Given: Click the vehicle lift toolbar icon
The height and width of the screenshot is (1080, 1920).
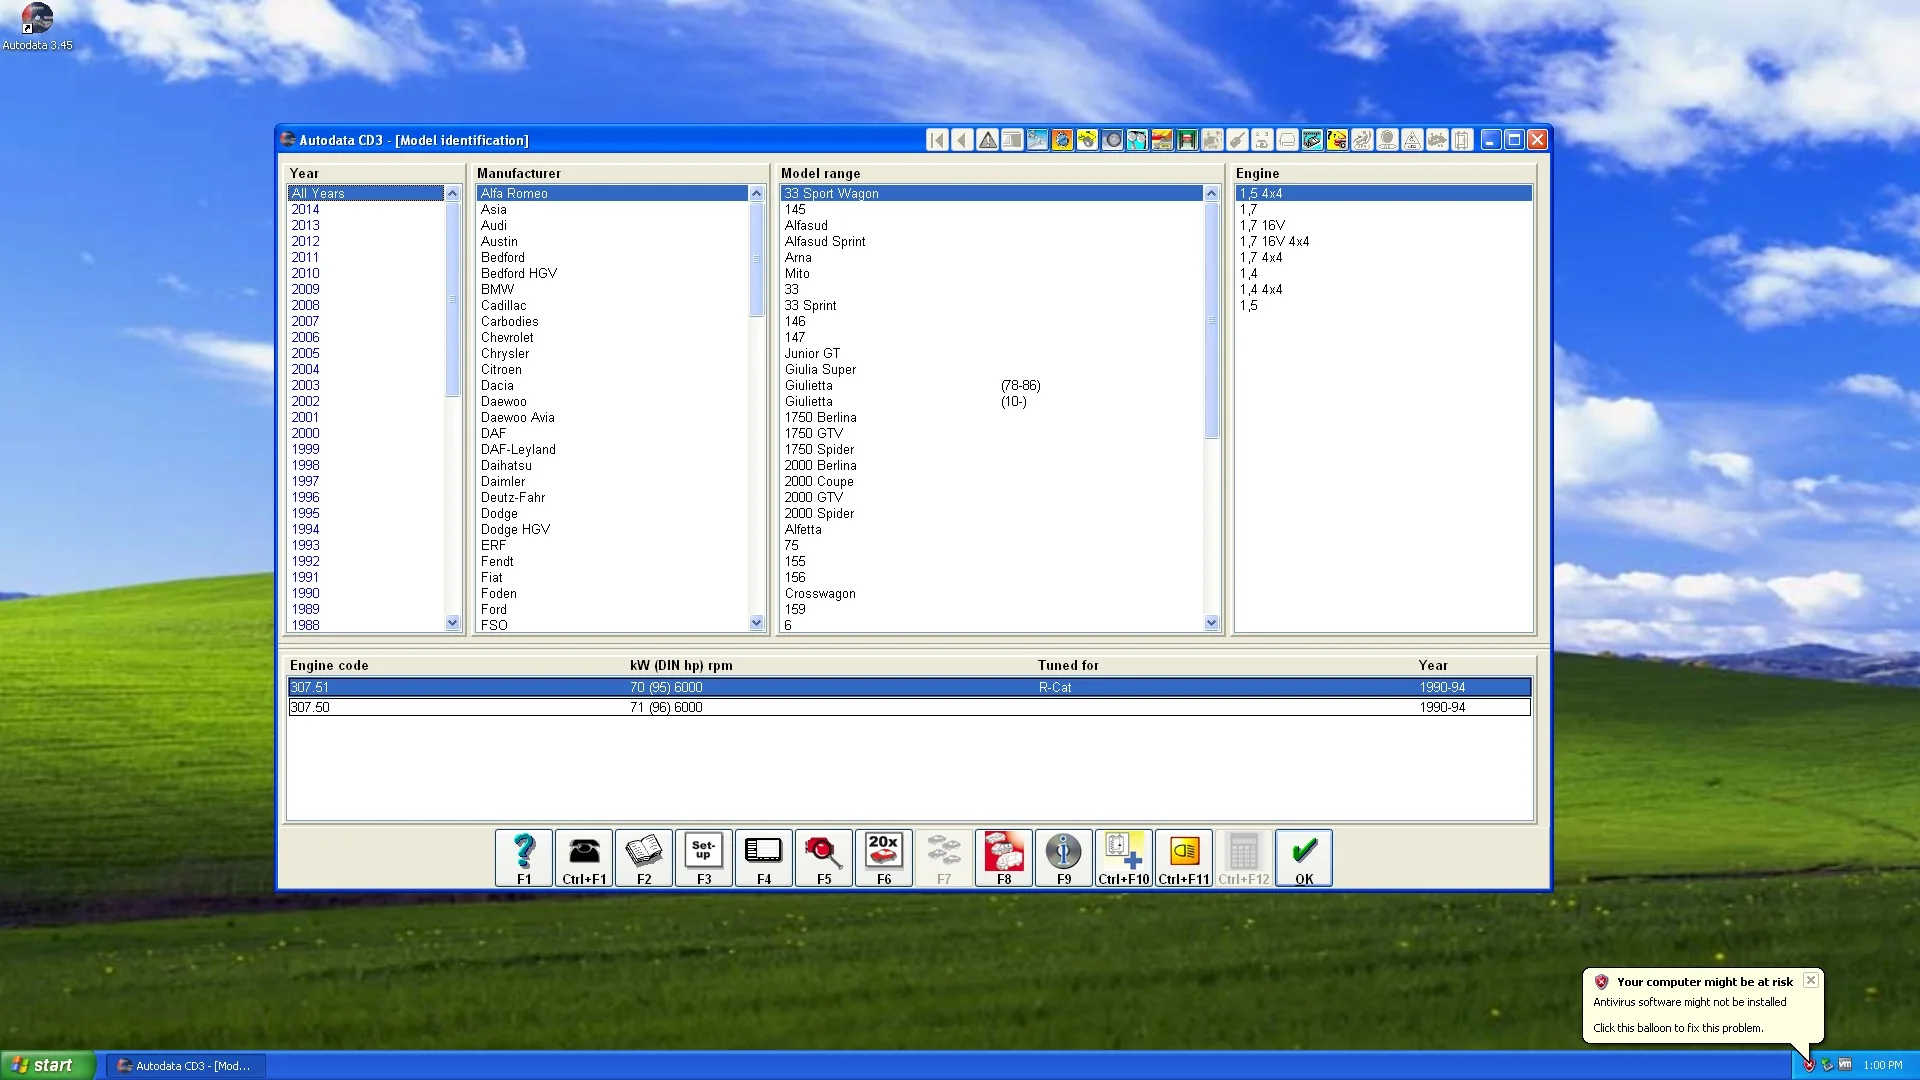Looking at the screenshot, I should tap(1187, 140).
